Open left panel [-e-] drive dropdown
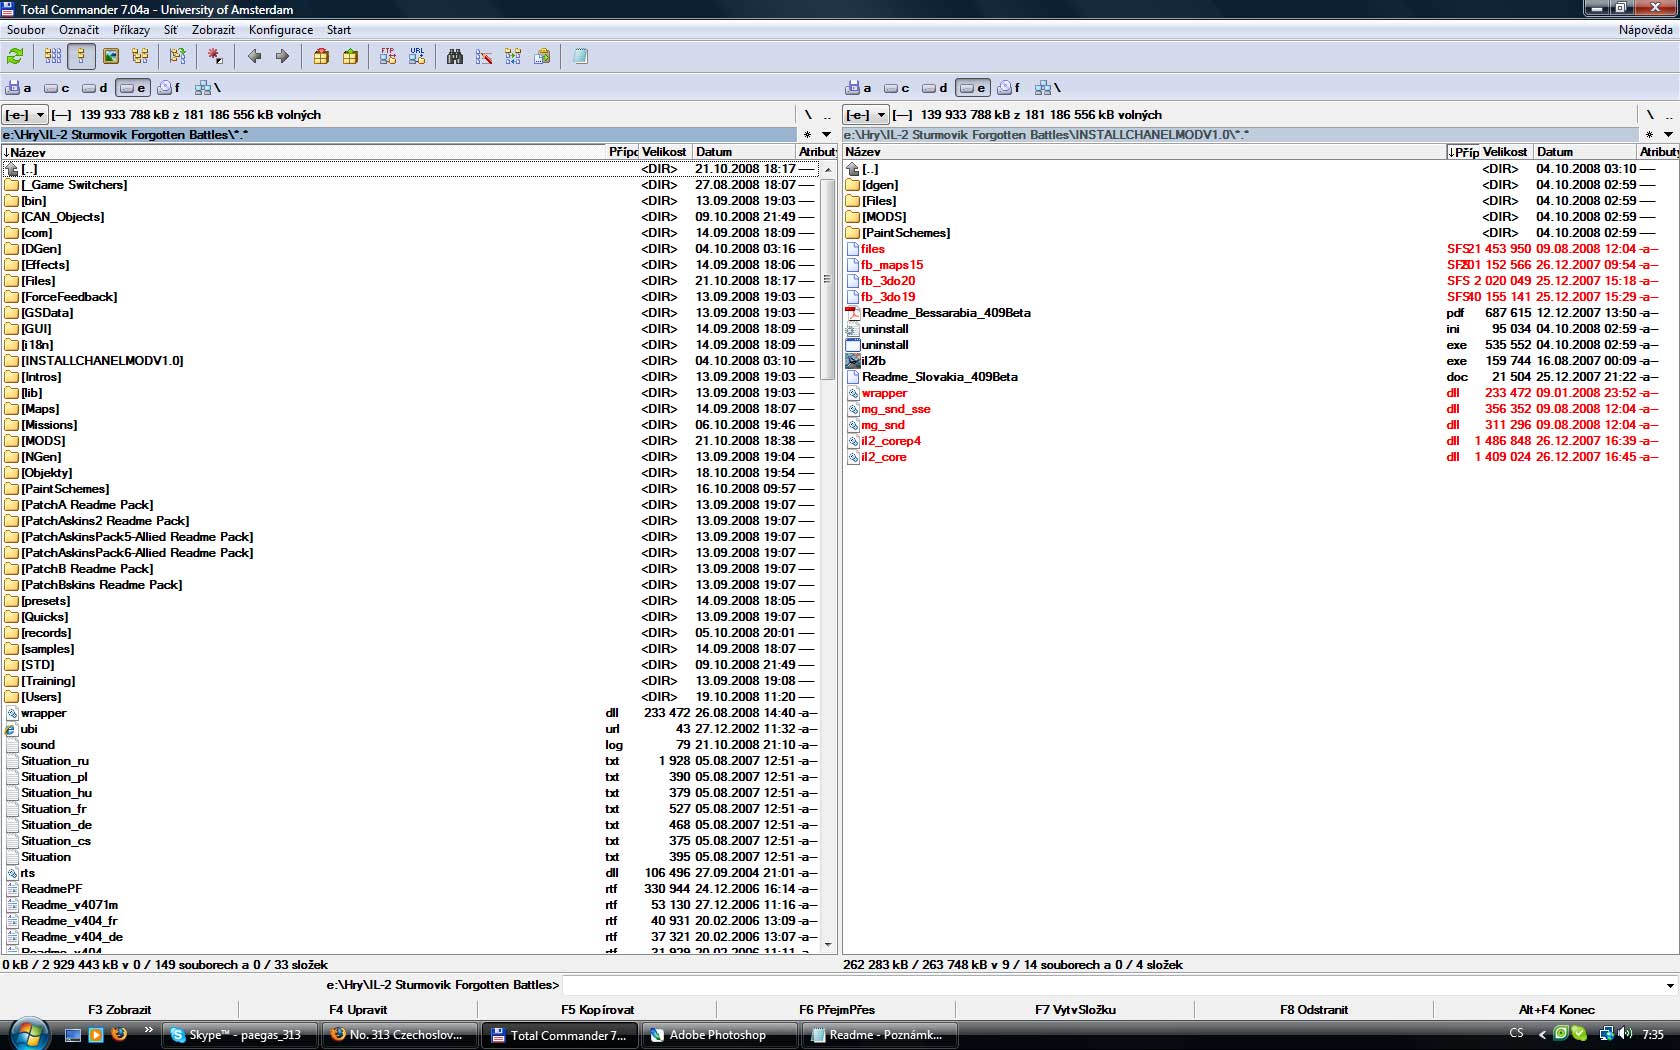The height and width of the screenshot is (1050, 1680). 25,115
